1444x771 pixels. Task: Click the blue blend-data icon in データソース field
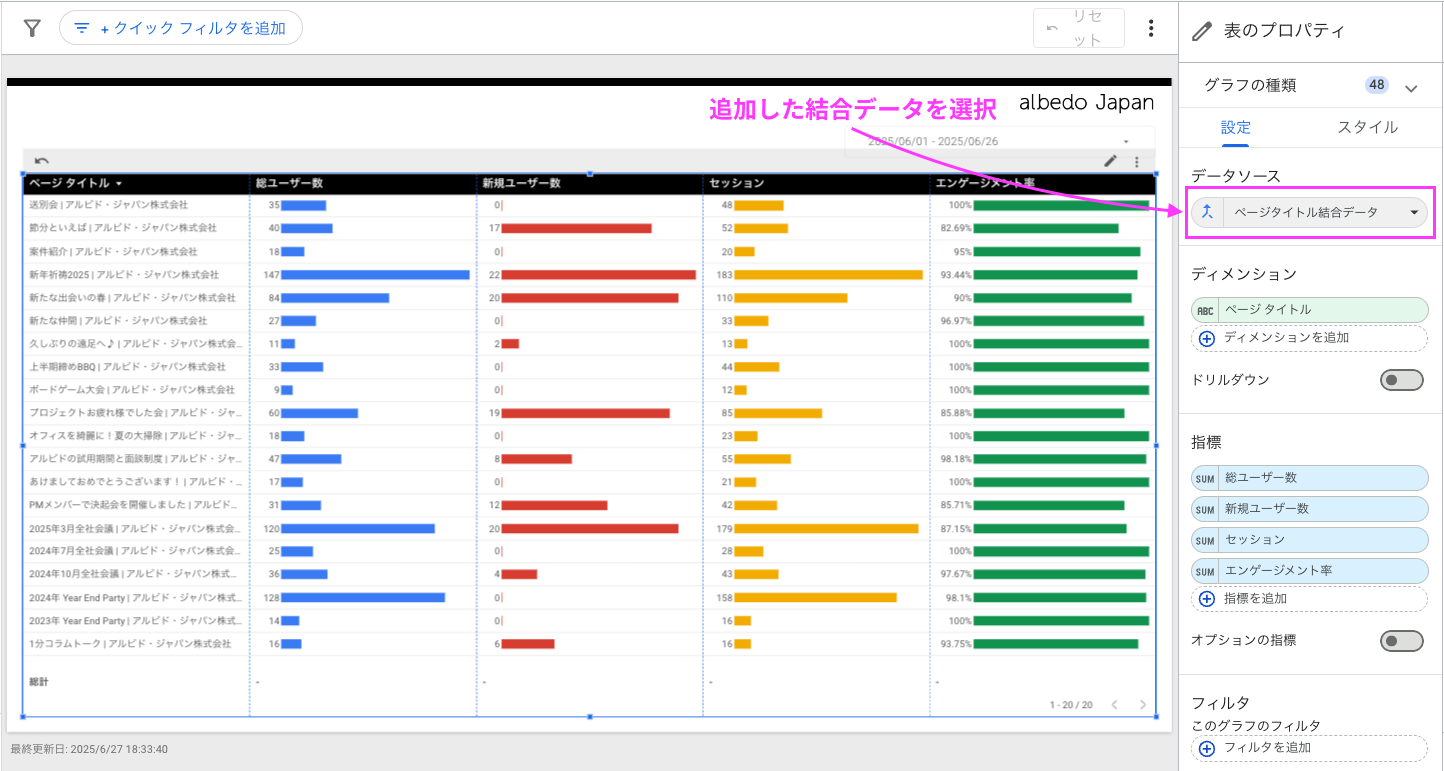(x=1206, y=212)
